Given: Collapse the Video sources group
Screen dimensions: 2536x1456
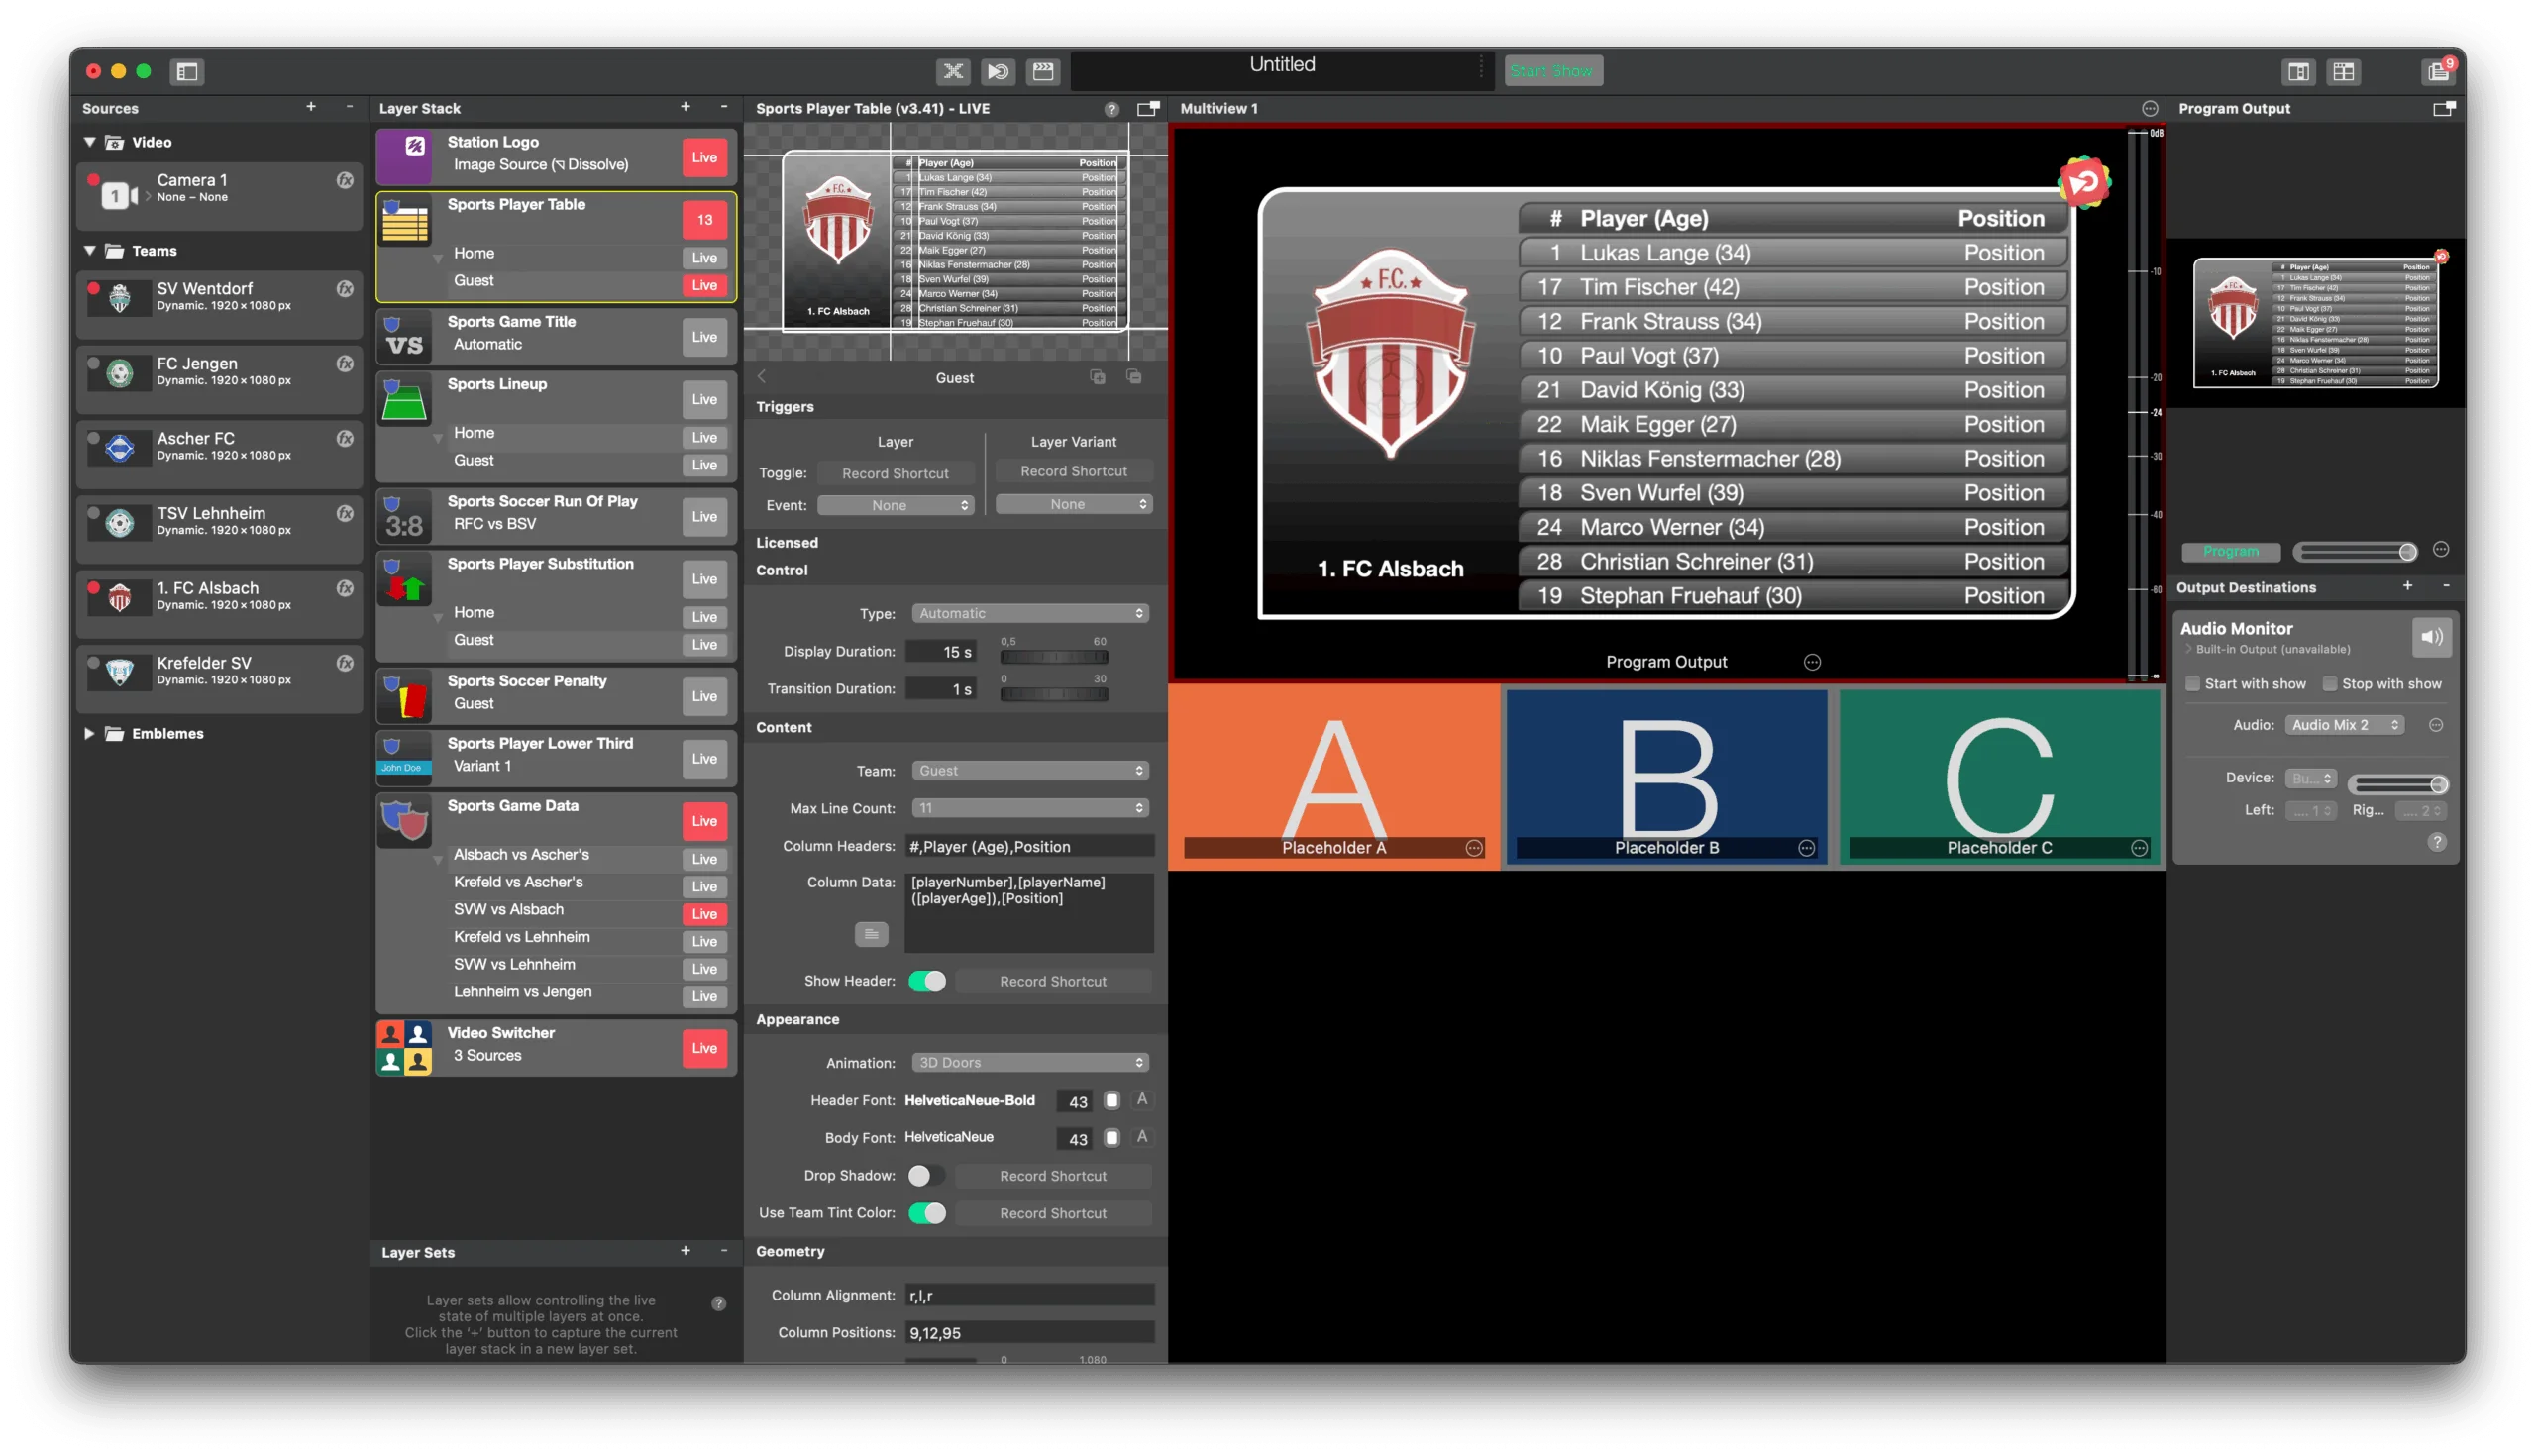Looking at the screenshot, I should [x=90, y=142].
